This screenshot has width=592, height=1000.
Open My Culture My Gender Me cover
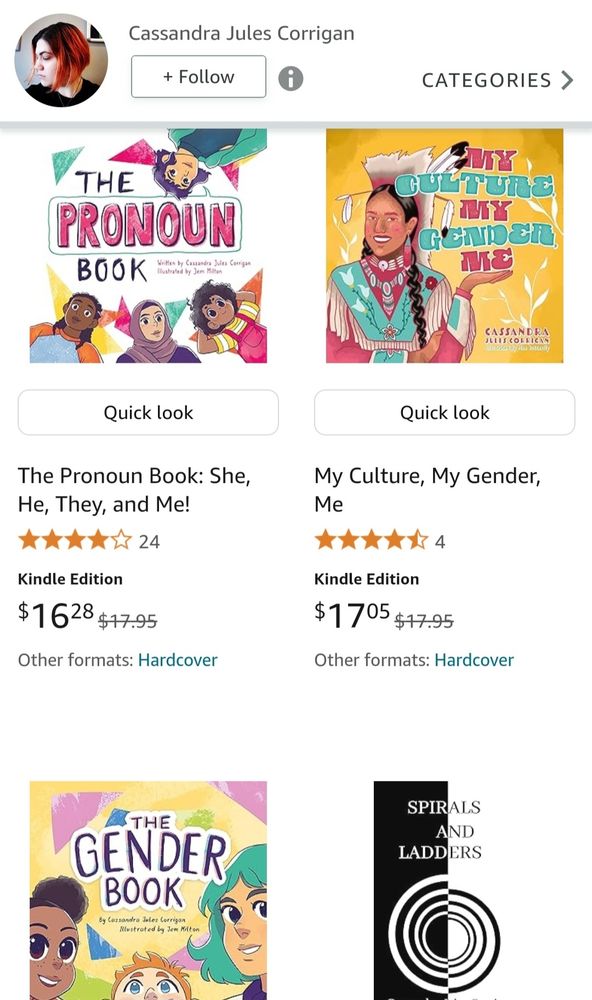[x=445, y=246]
